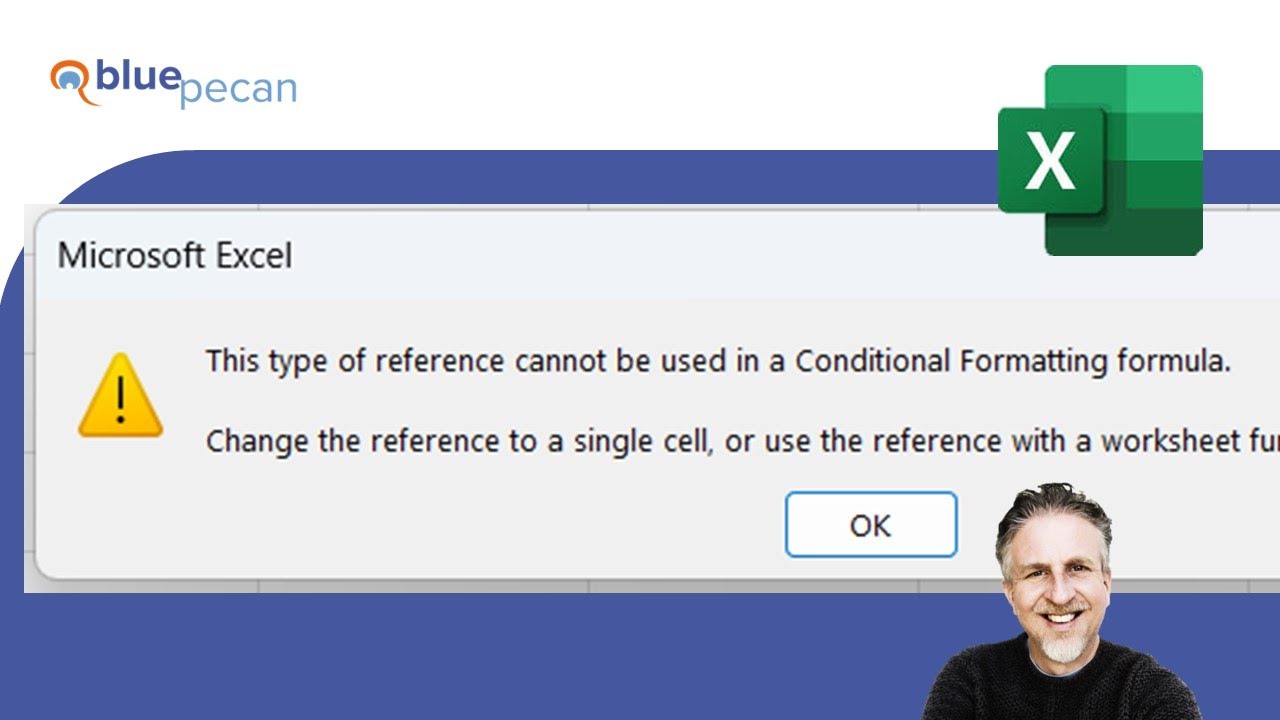
Task: Click the "Microsoft Excel" dialog title
Action: 175,255
